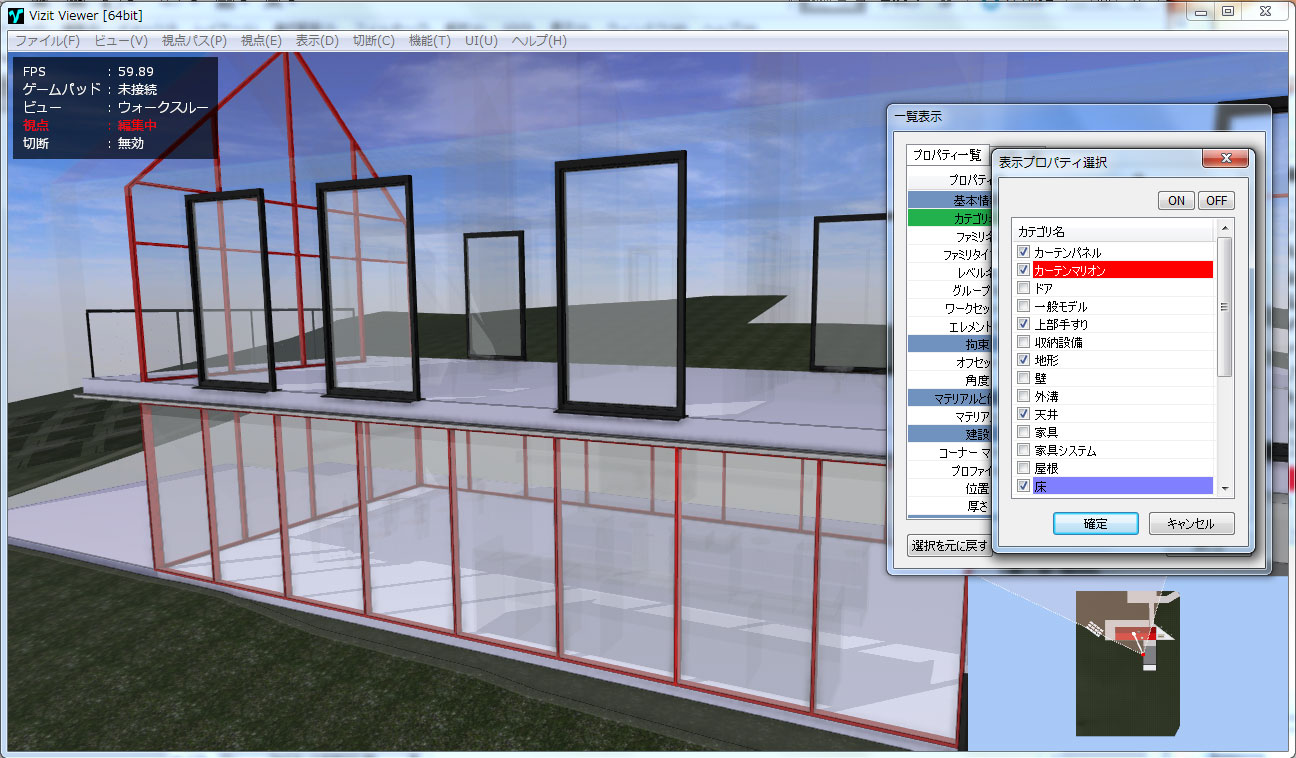Enable the ドア category checkbox
Viewport: 1296px width, 758px height.
coord(1023,288)
